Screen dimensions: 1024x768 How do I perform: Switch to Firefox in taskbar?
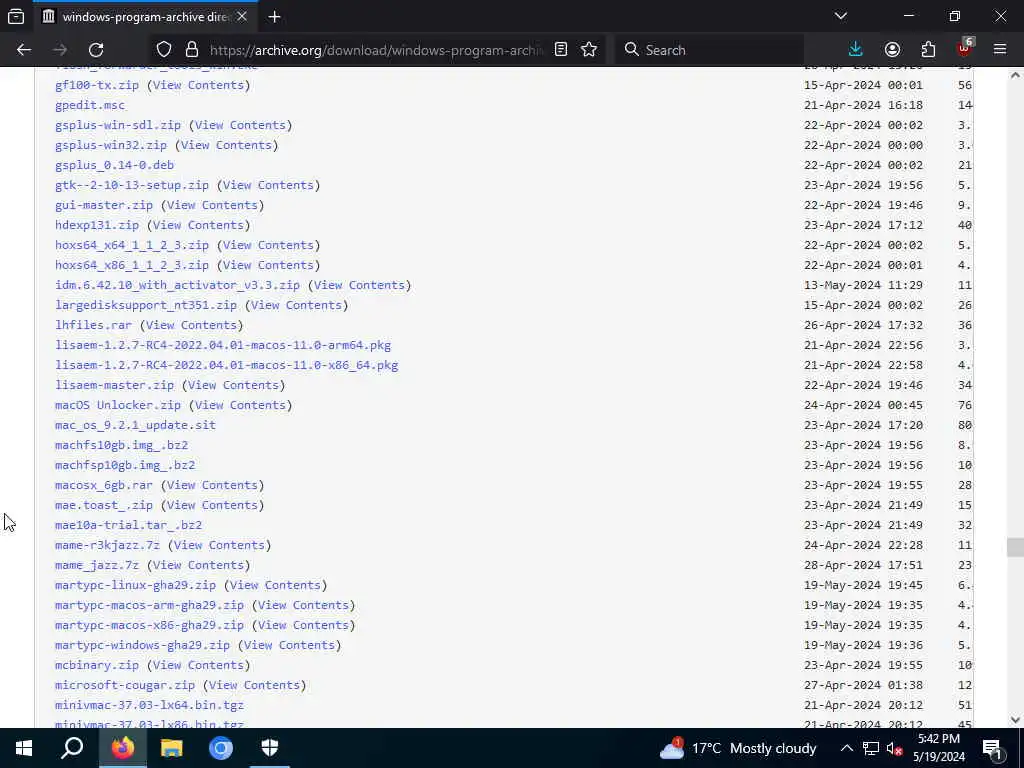click(x=123, y=748)
